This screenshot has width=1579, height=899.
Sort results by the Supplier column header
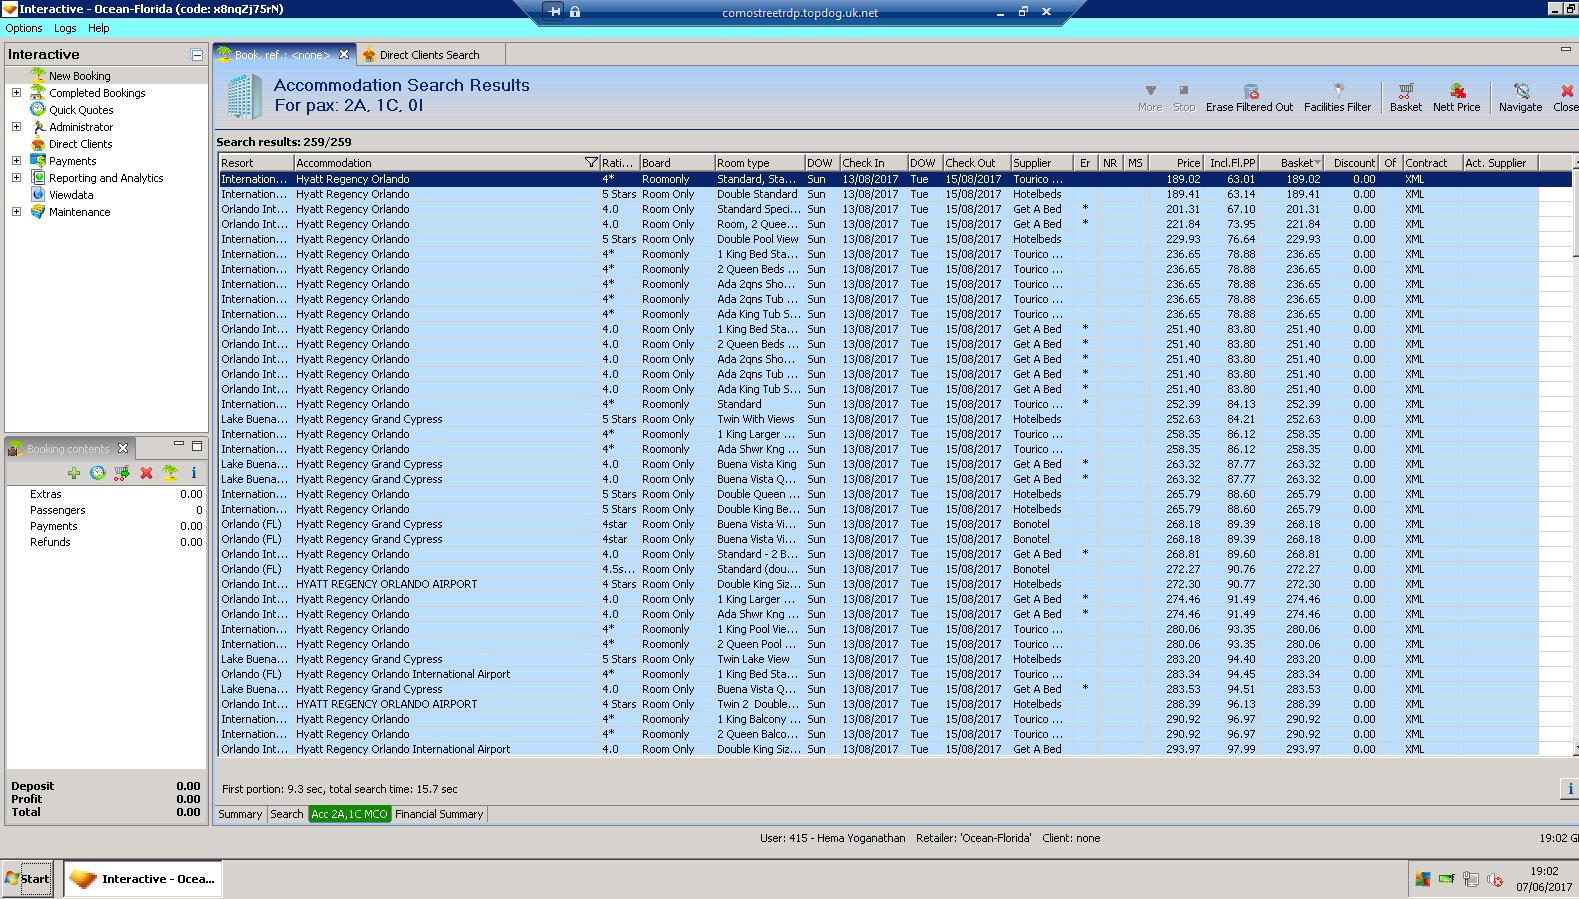(x=1041, y=163)
